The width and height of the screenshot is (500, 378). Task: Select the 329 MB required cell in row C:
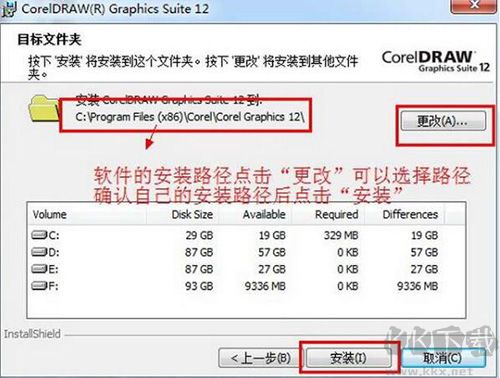[341, 235]
